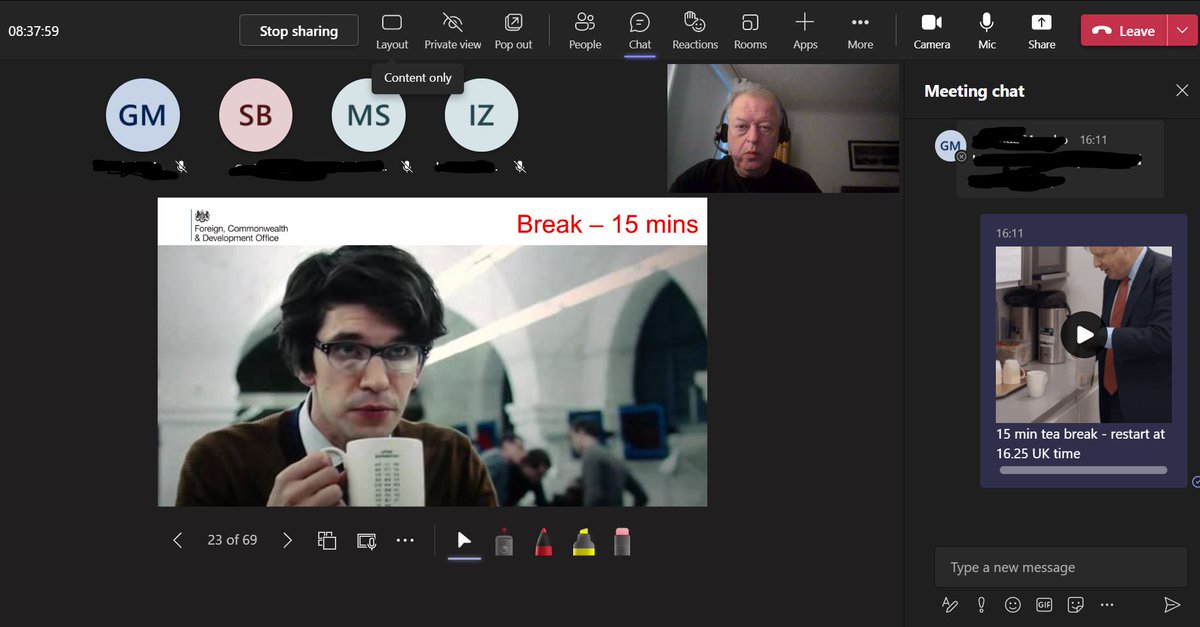The width and height of the screenshot is (1200, 627).
Task: Click the shared slide image
Action: pyautogui.click(x=432, y=352)
